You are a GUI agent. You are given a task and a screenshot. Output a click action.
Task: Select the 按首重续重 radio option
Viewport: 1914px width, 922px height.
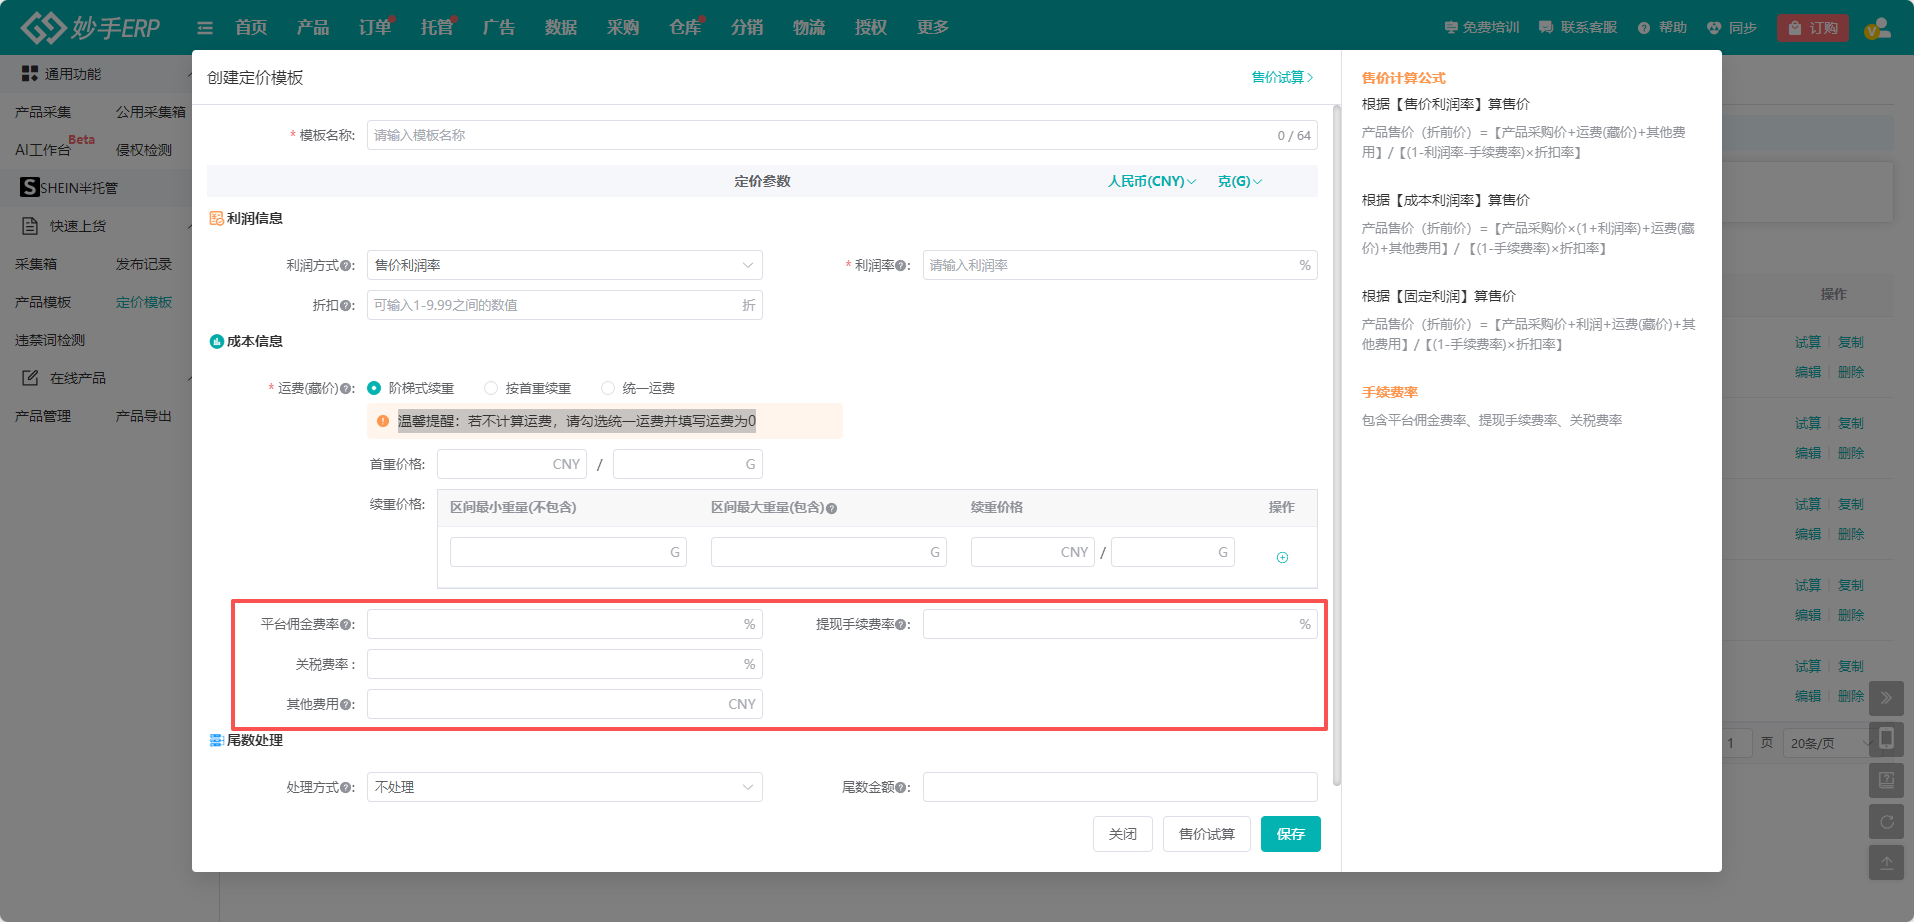[x=491, y=388]
